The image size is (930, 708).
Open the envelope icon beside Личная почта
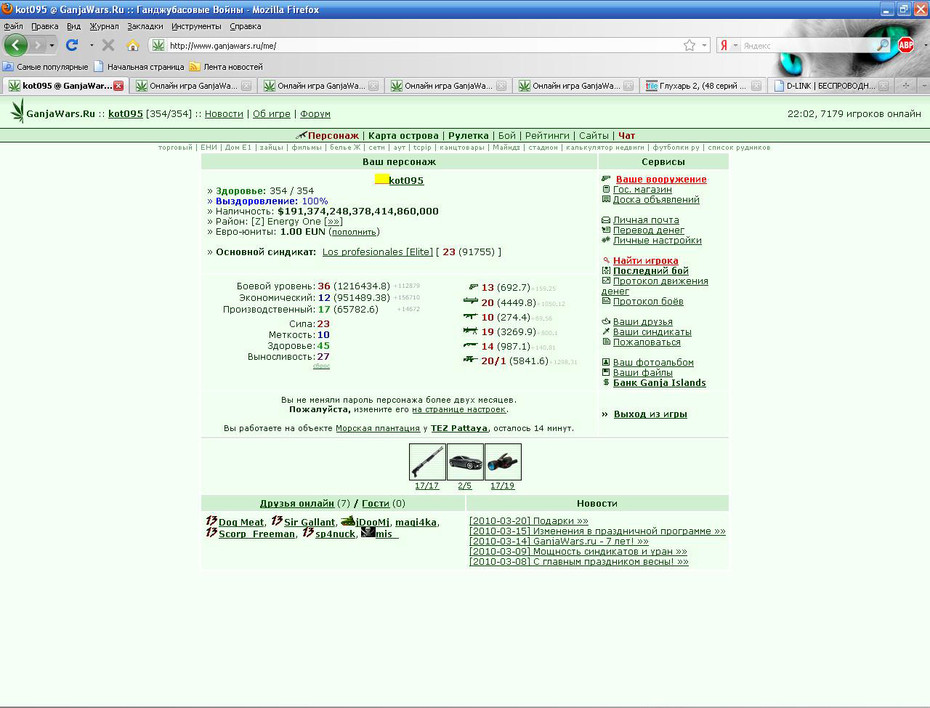pyautogui.click(x=606, y=219)
